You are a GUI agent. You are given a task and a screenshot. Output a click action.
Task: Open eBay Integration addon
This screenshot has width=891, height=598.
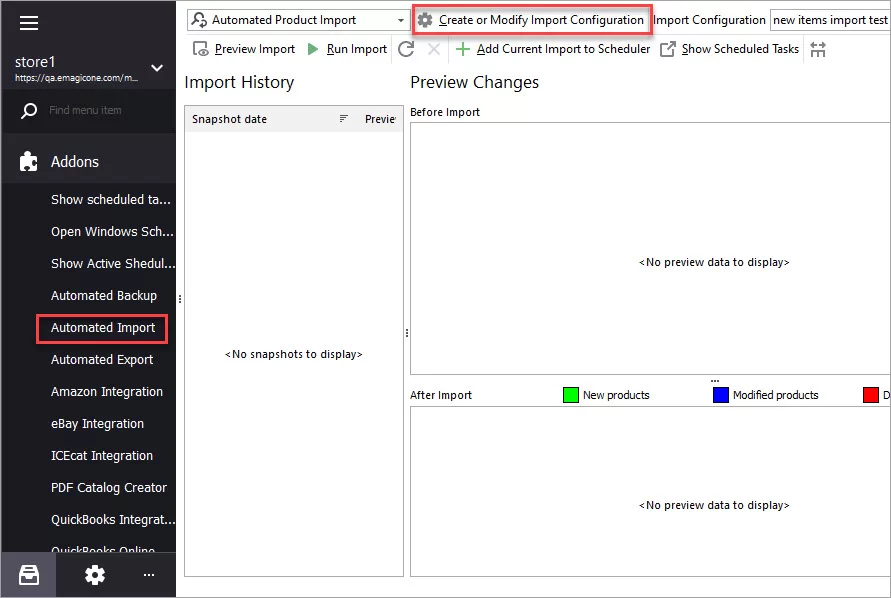pos(97,423)
